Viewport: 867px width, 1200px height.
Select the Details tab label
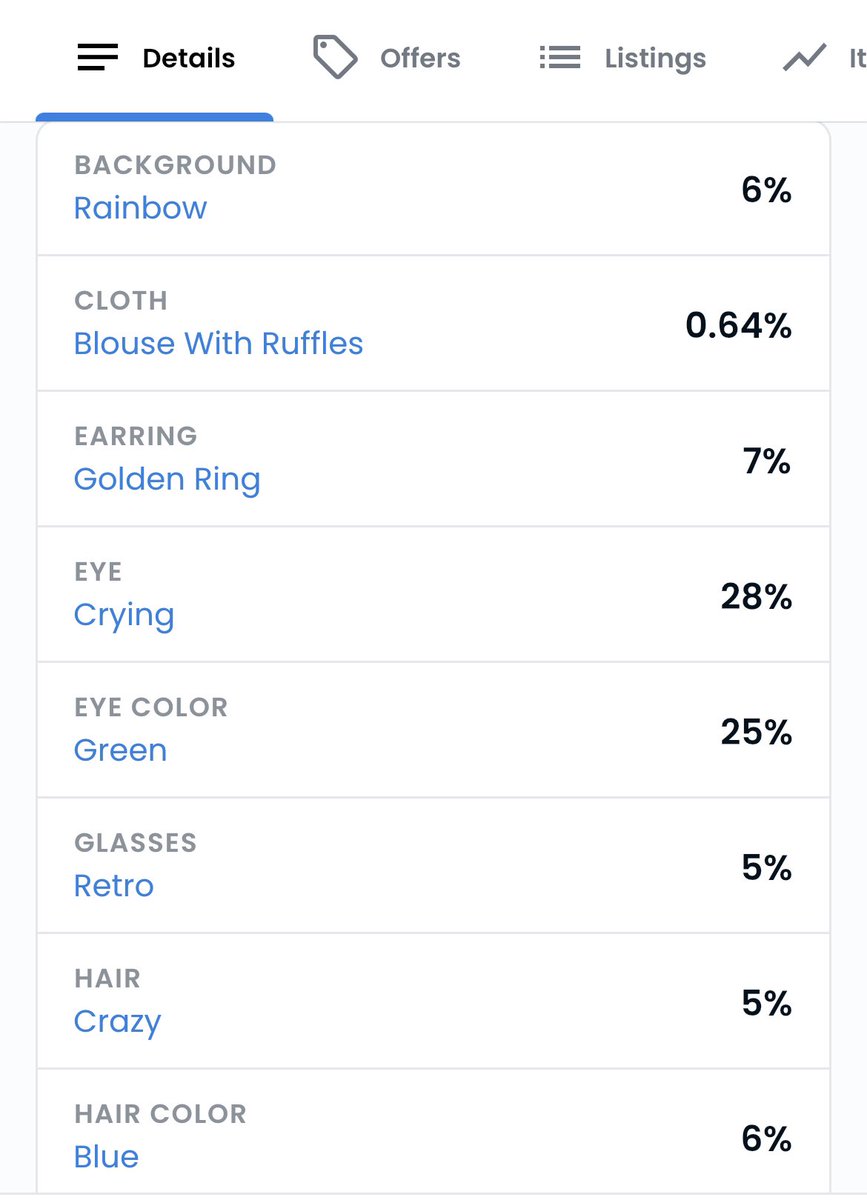pos(189,58)
